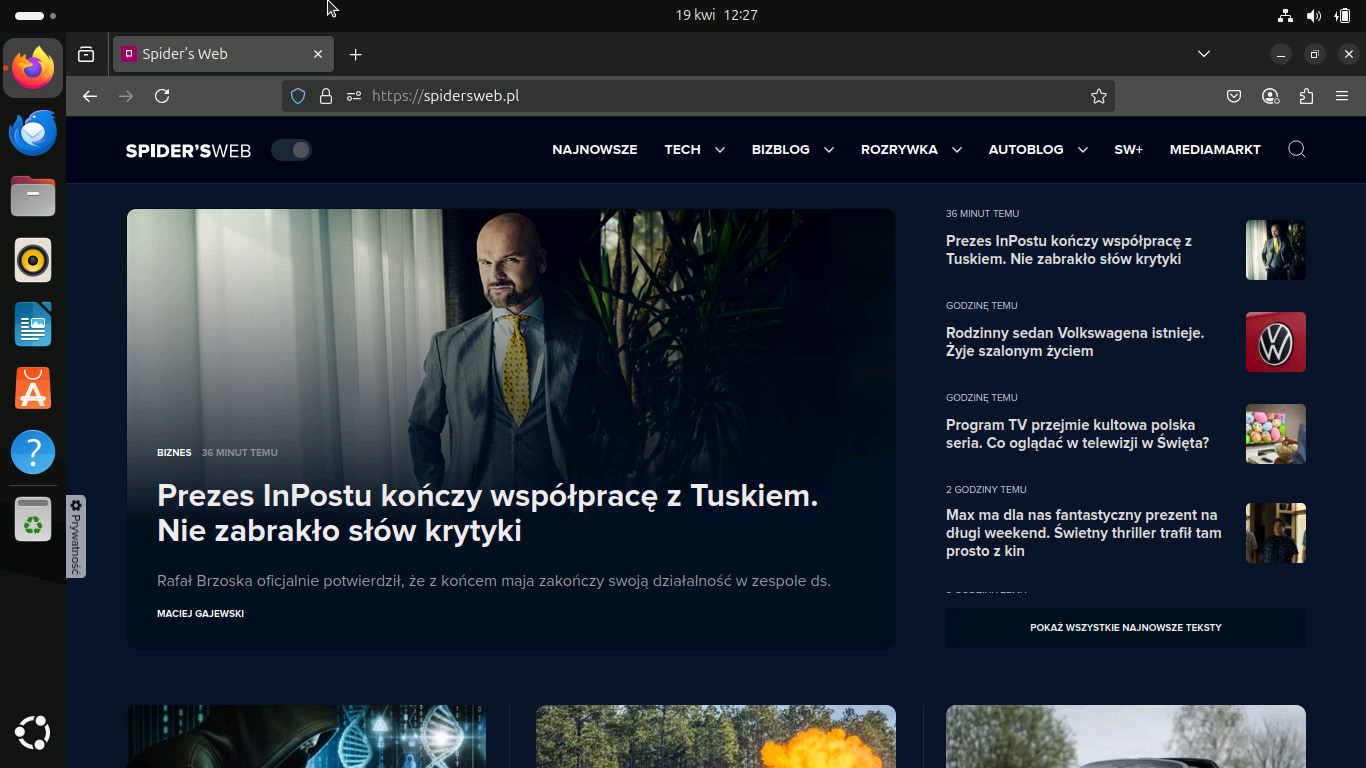Open Rhythmbox music player from the dock
The width and height of the screenshot is (1366, 768).
[33, 260]
